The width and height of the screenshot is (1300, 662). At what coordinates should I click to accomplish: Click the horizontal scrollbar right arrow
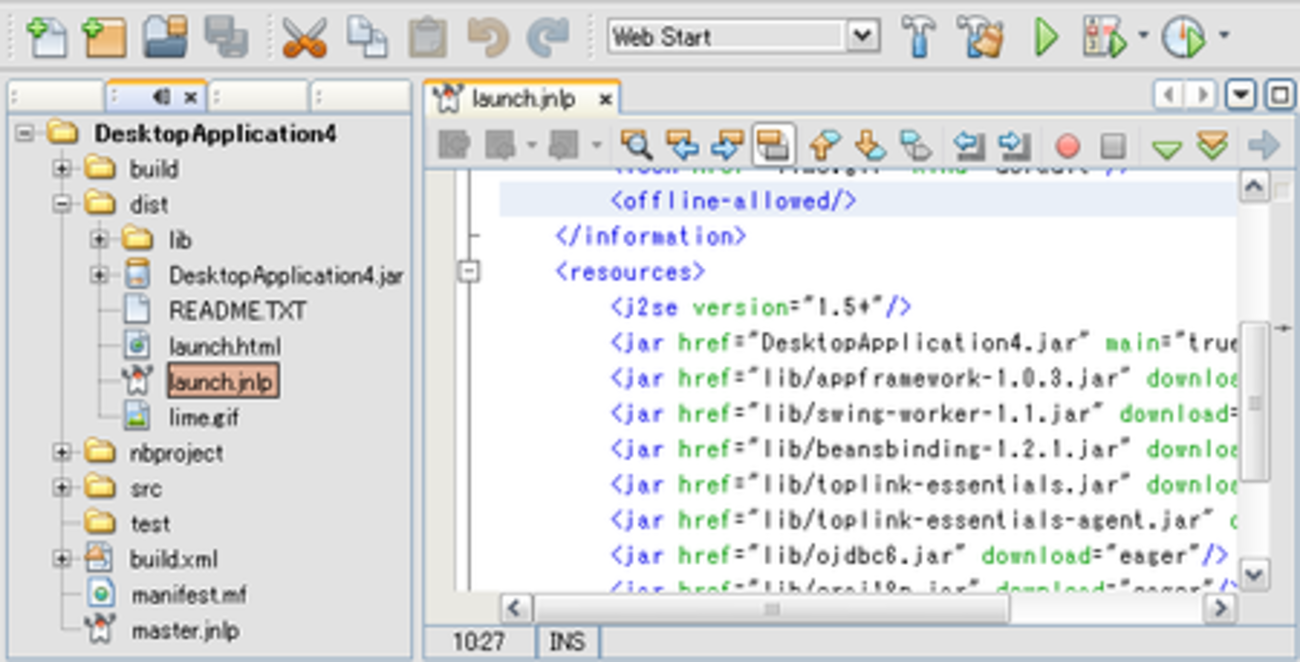[x=1219, y=607]
